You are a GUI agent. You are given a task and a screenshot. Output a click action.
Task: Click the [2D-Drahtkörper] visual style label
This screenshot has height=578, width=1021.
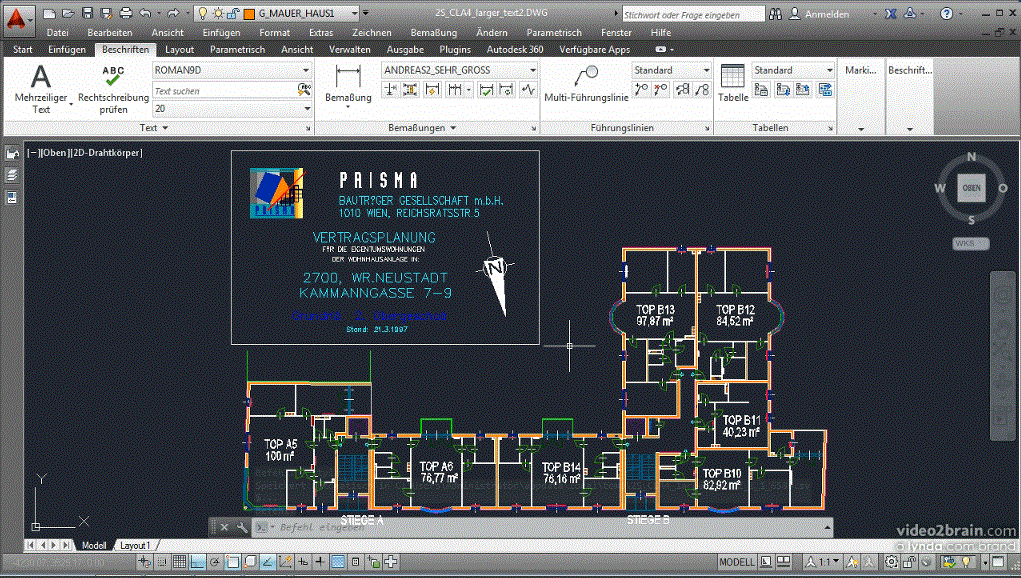click(106, 152)
